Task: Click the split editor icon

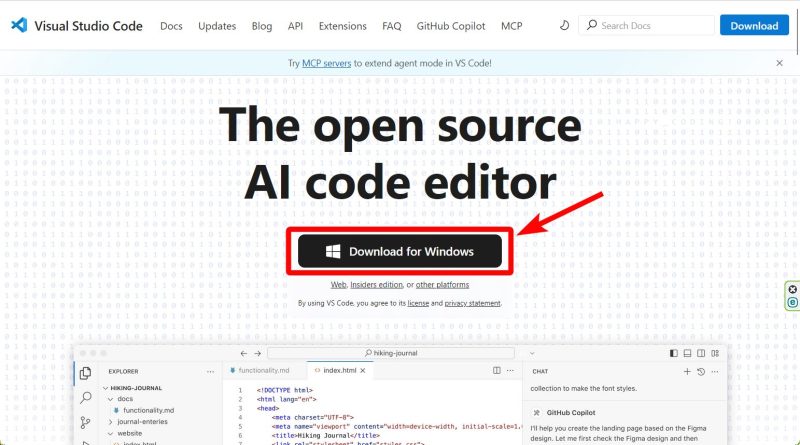Action: pos(499,371)
